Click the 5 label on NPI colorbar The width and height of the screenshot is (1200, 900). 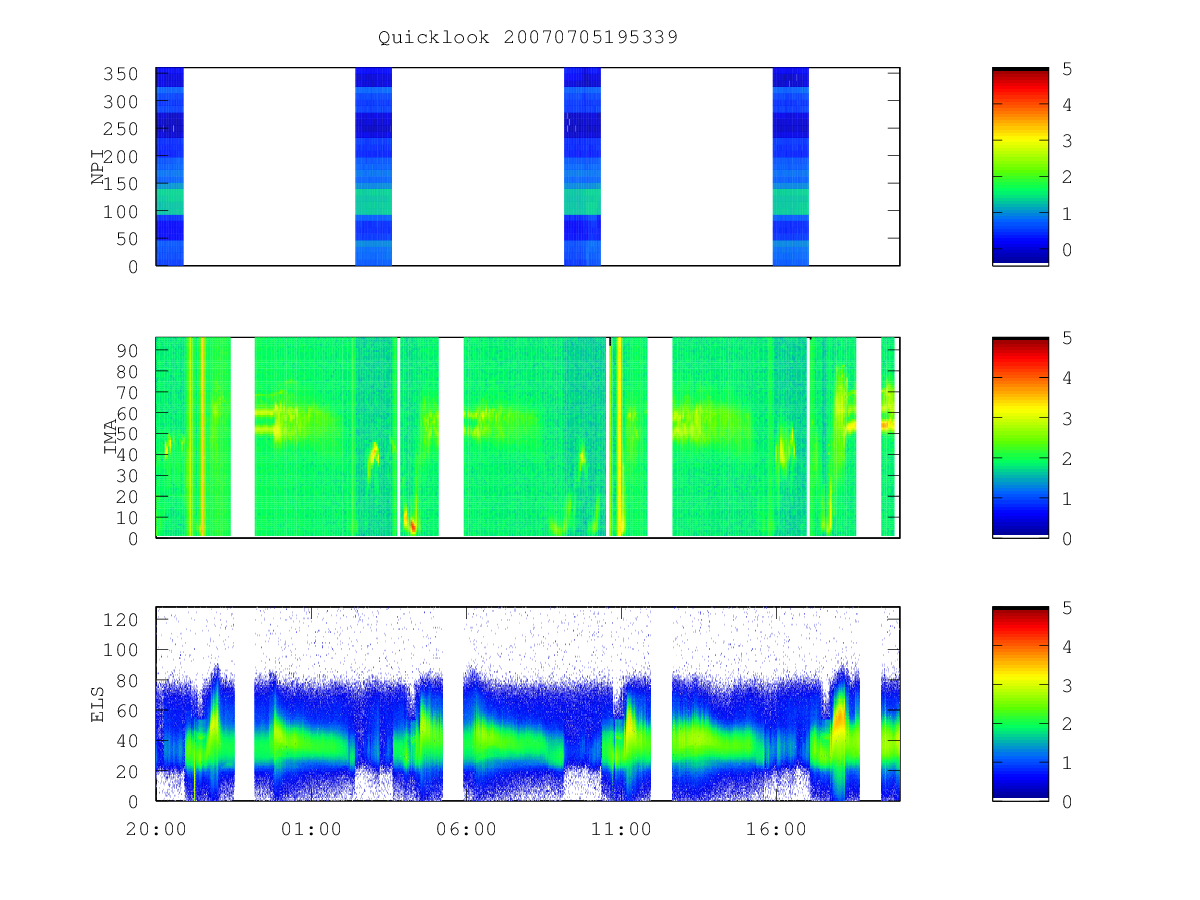1068,69
